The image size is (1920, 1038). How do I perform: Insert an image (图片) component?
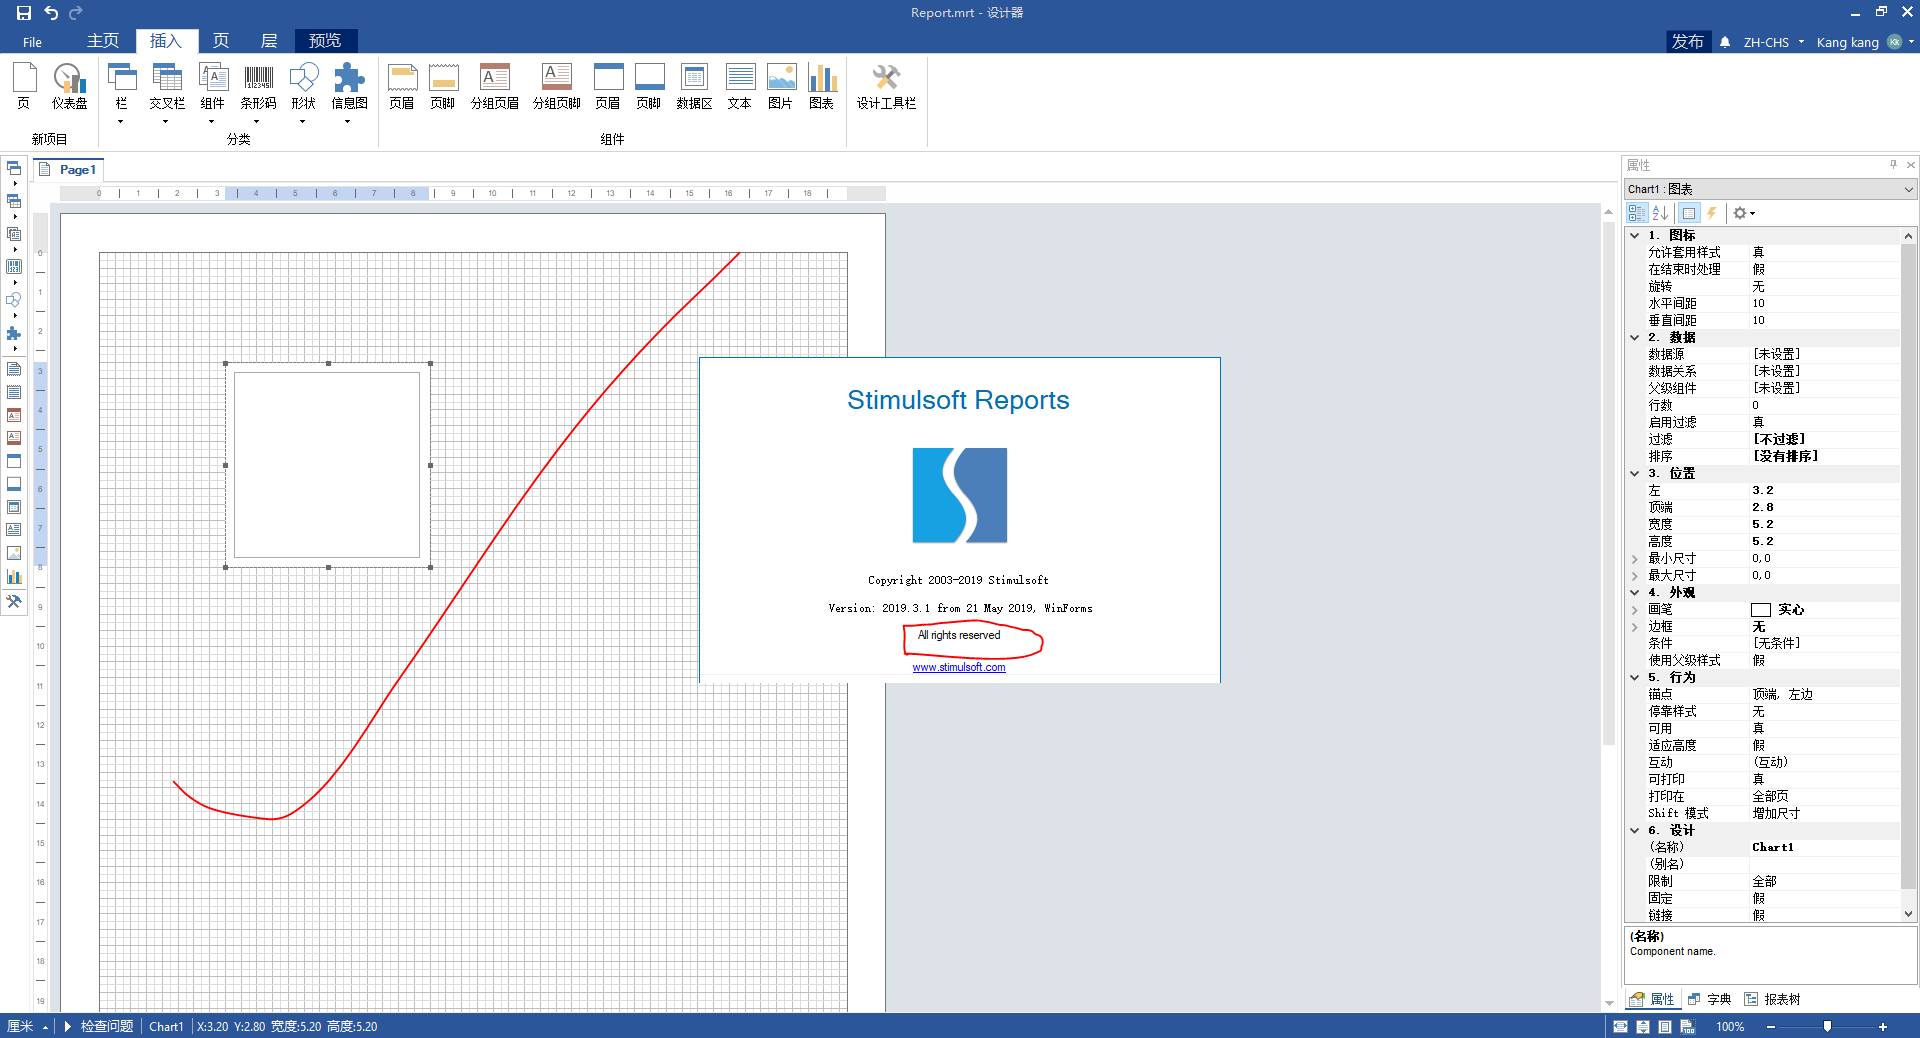pyautogui.click(x=781, y=86)
